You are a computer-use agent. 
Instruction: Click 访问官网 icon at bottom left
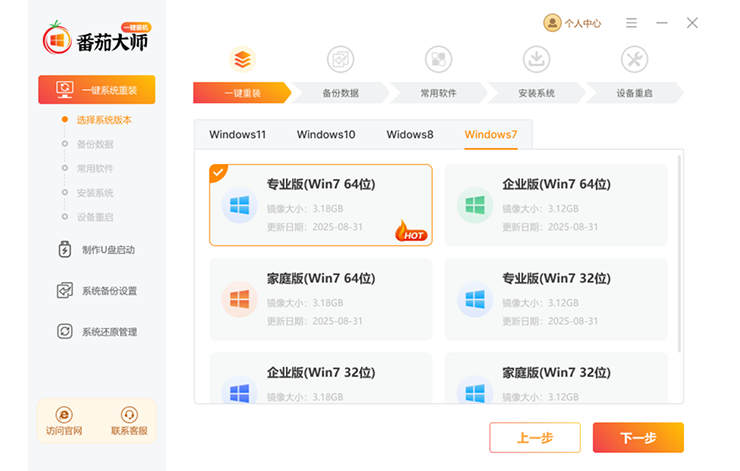64,415
